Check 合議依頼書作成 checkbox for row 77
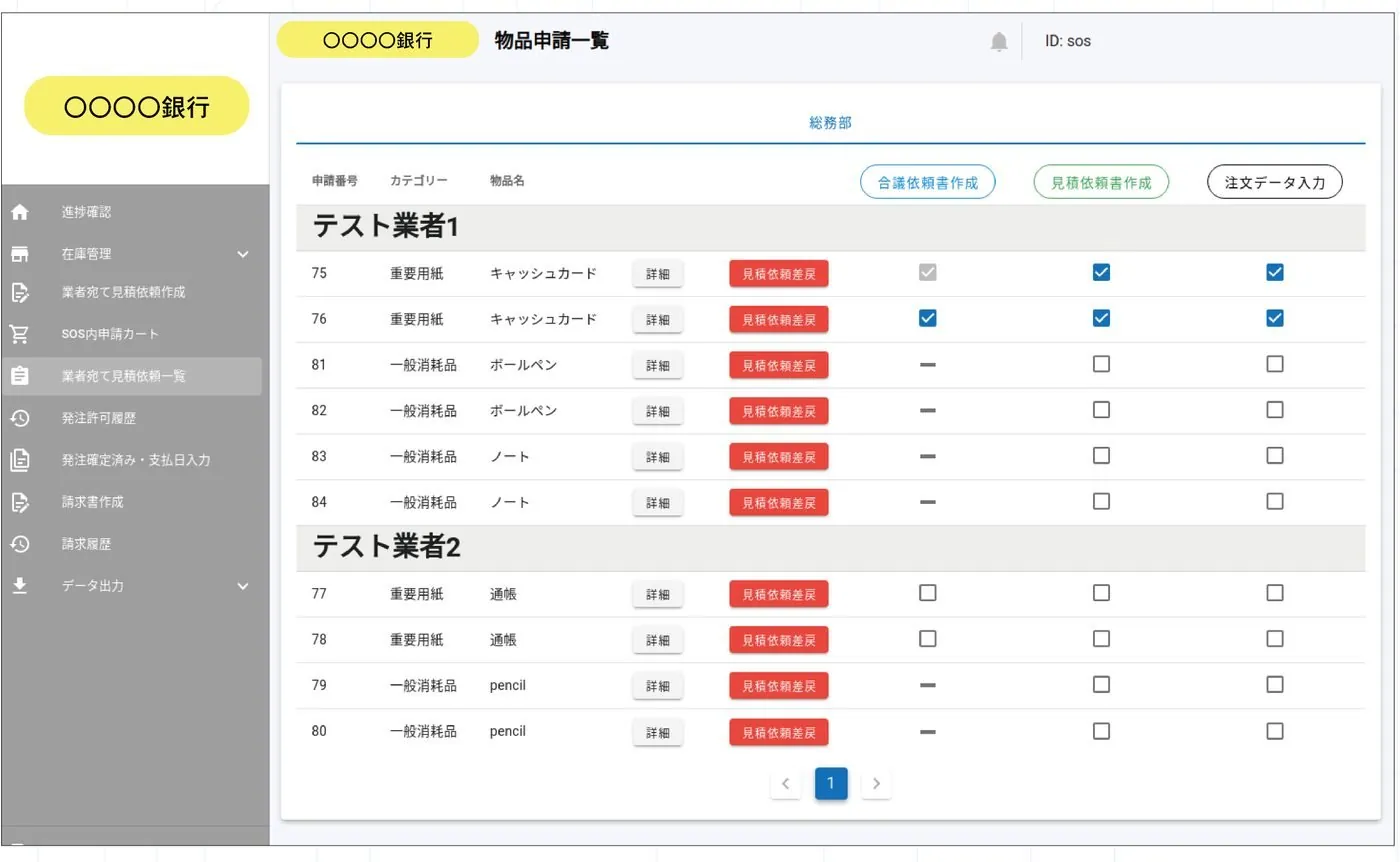 point(928,593)
